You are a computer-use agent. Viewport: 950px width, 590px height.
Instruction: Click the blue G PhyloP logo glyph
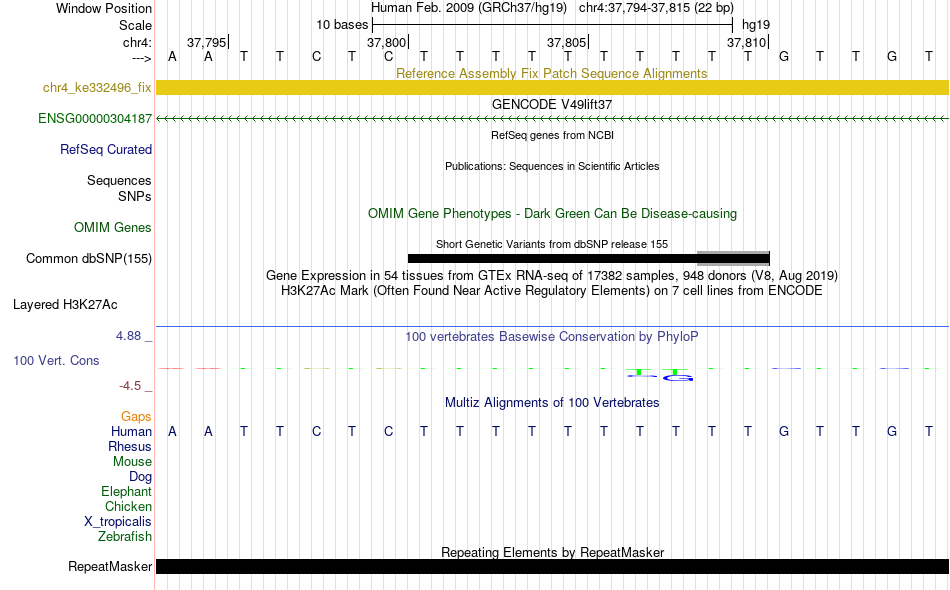tap(678, 378)
